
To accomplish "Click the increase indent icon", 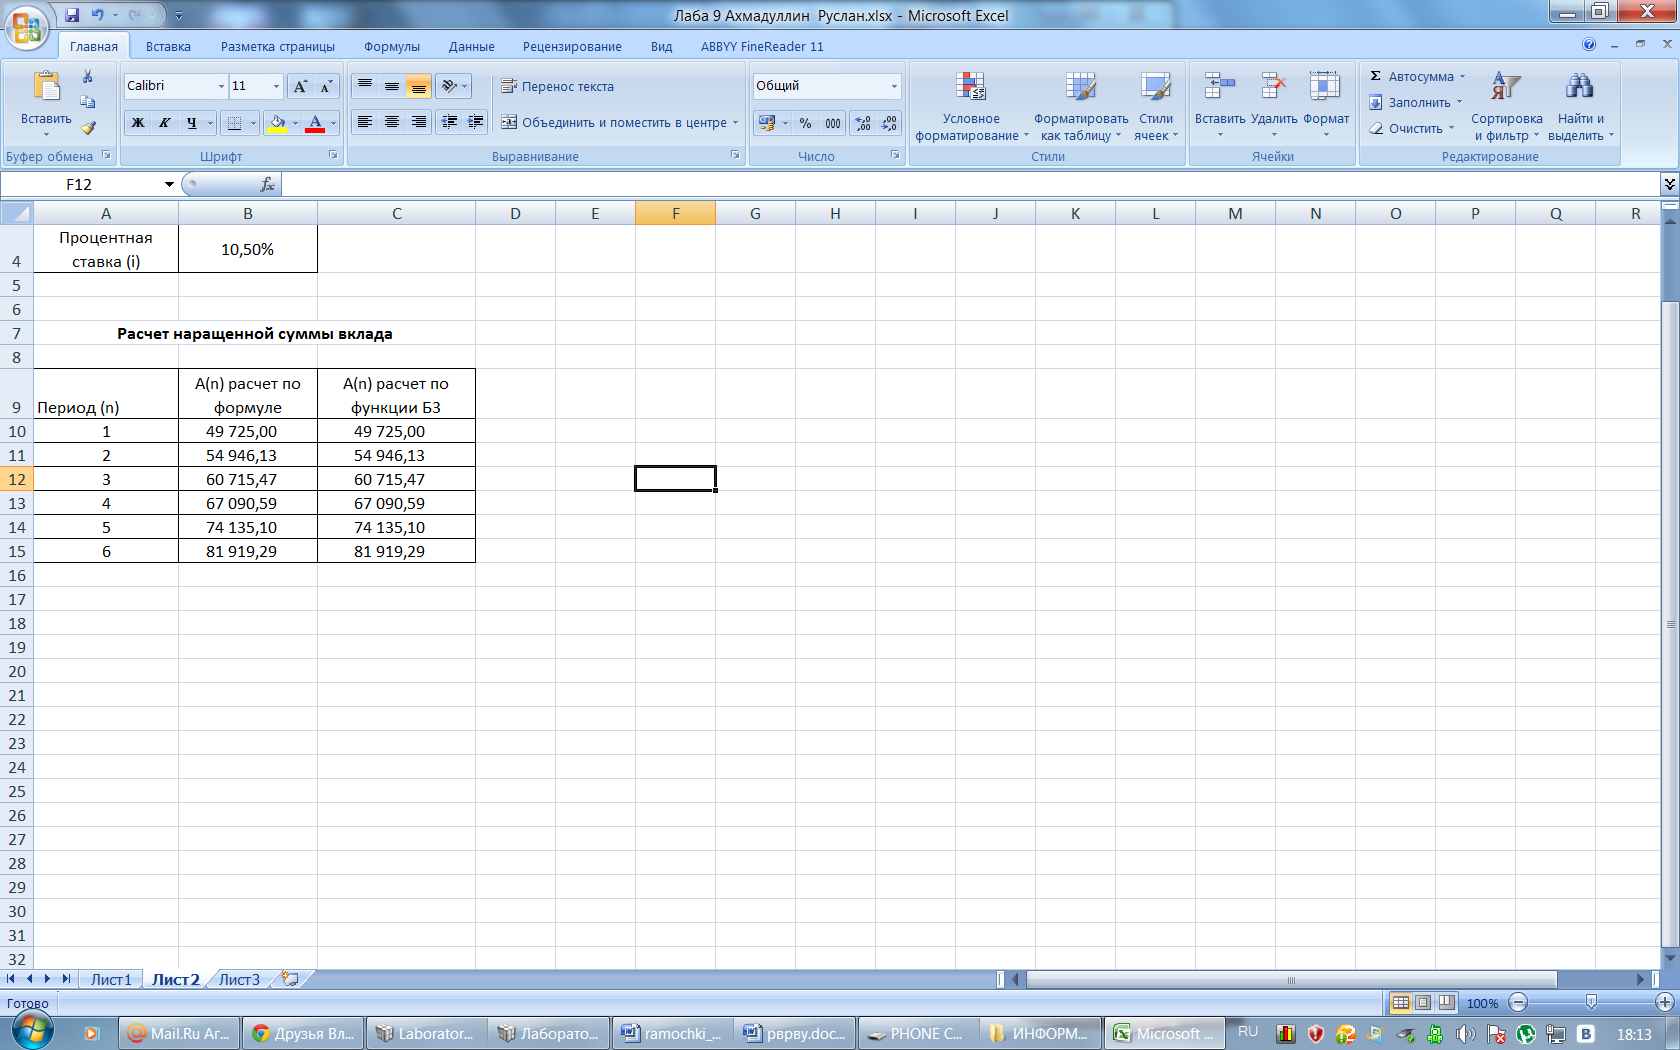I will point(476,122).
